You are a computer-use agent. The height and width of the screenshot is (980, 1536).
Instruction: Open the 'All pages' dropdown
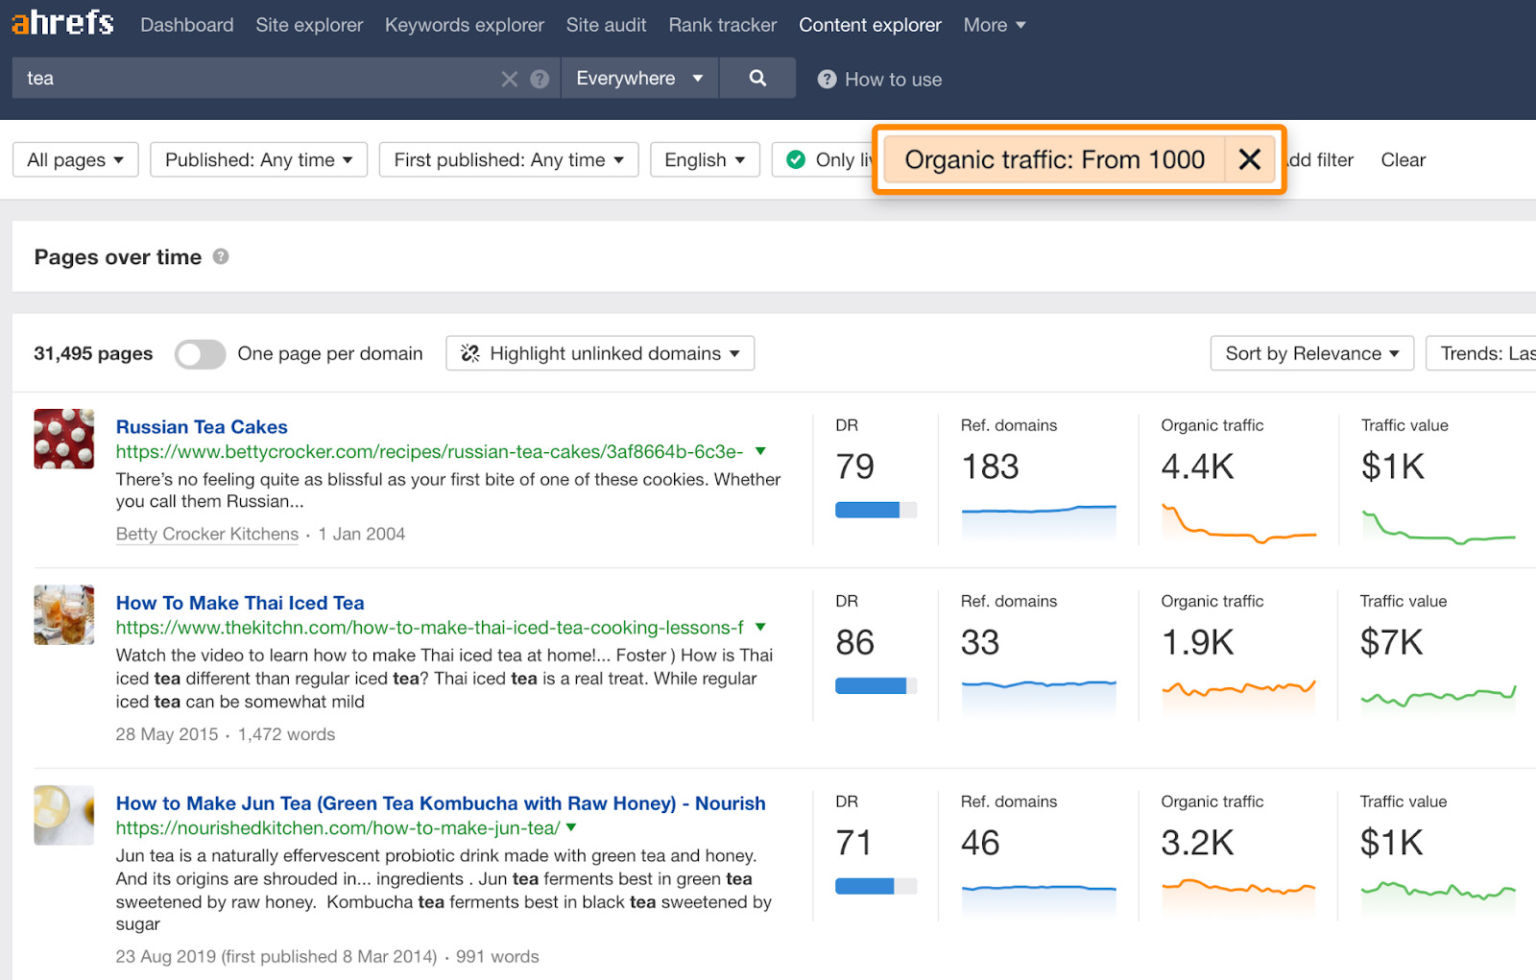pyautogui.click(x=74, y=159)
